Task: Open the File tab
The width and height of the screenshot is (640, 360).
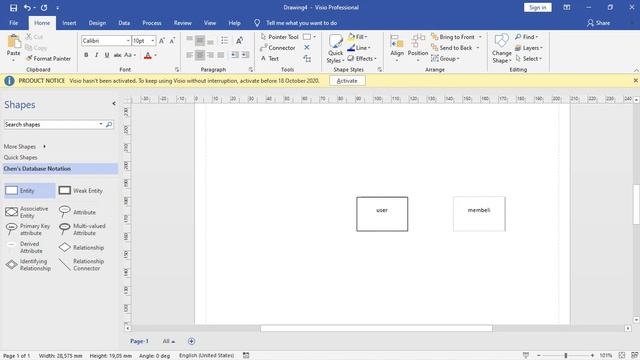Action: (x=13, y=23)
